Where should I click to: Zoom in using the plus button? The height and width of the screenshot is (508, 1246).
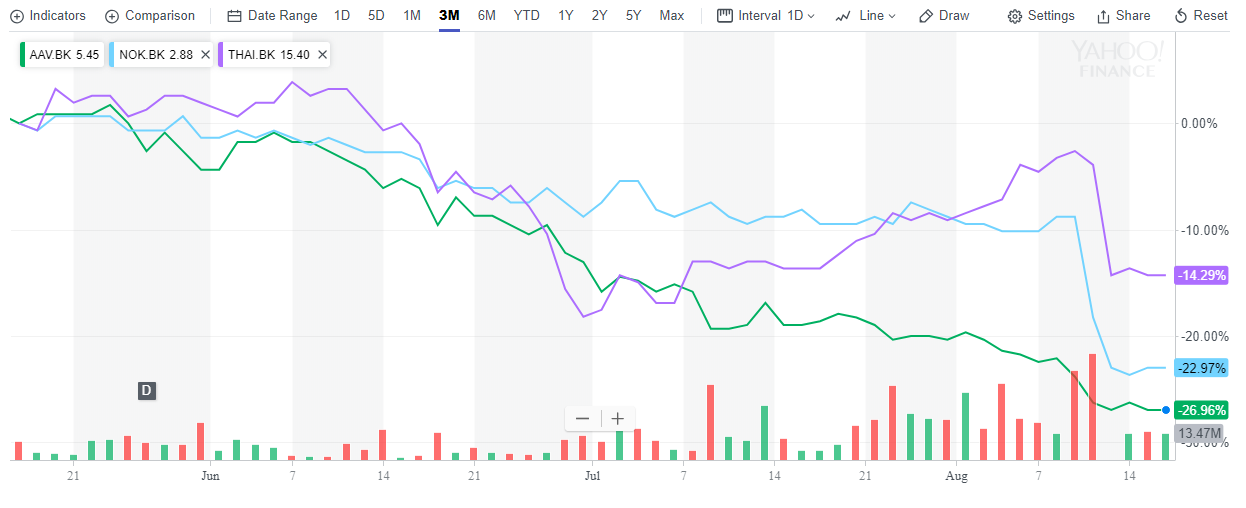618,419
